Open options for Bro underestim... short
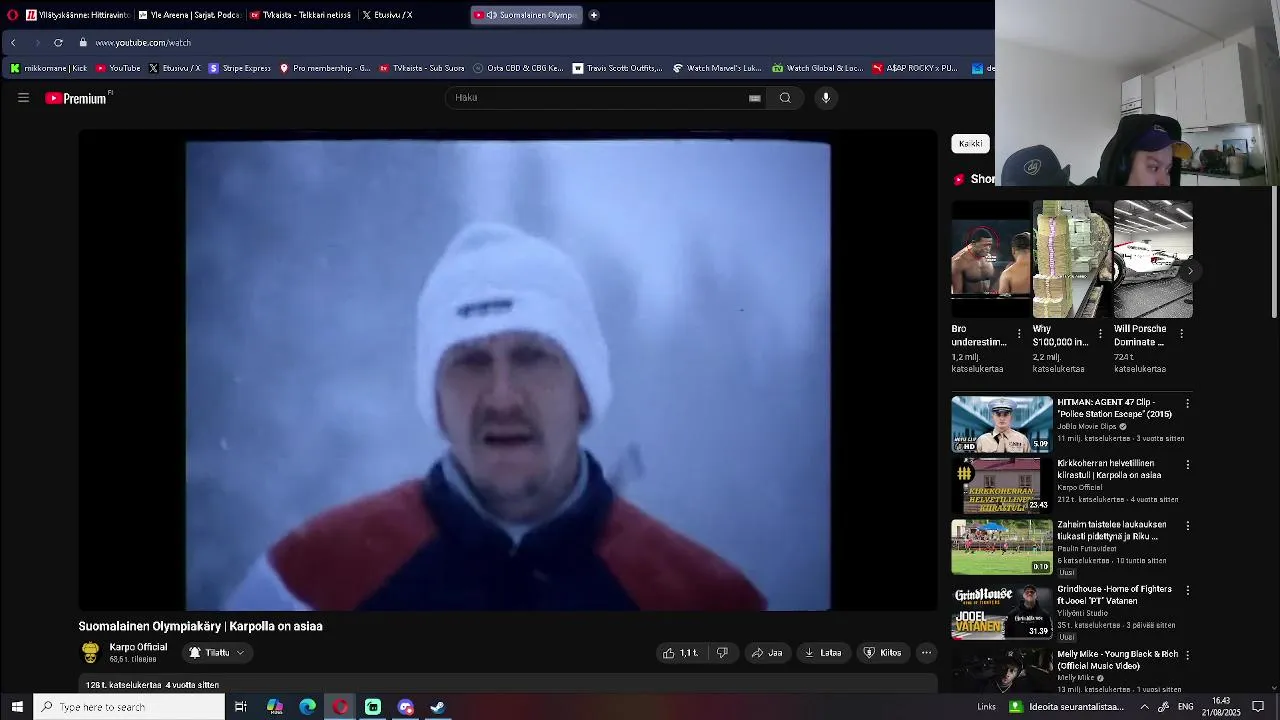 (1019, 333)
